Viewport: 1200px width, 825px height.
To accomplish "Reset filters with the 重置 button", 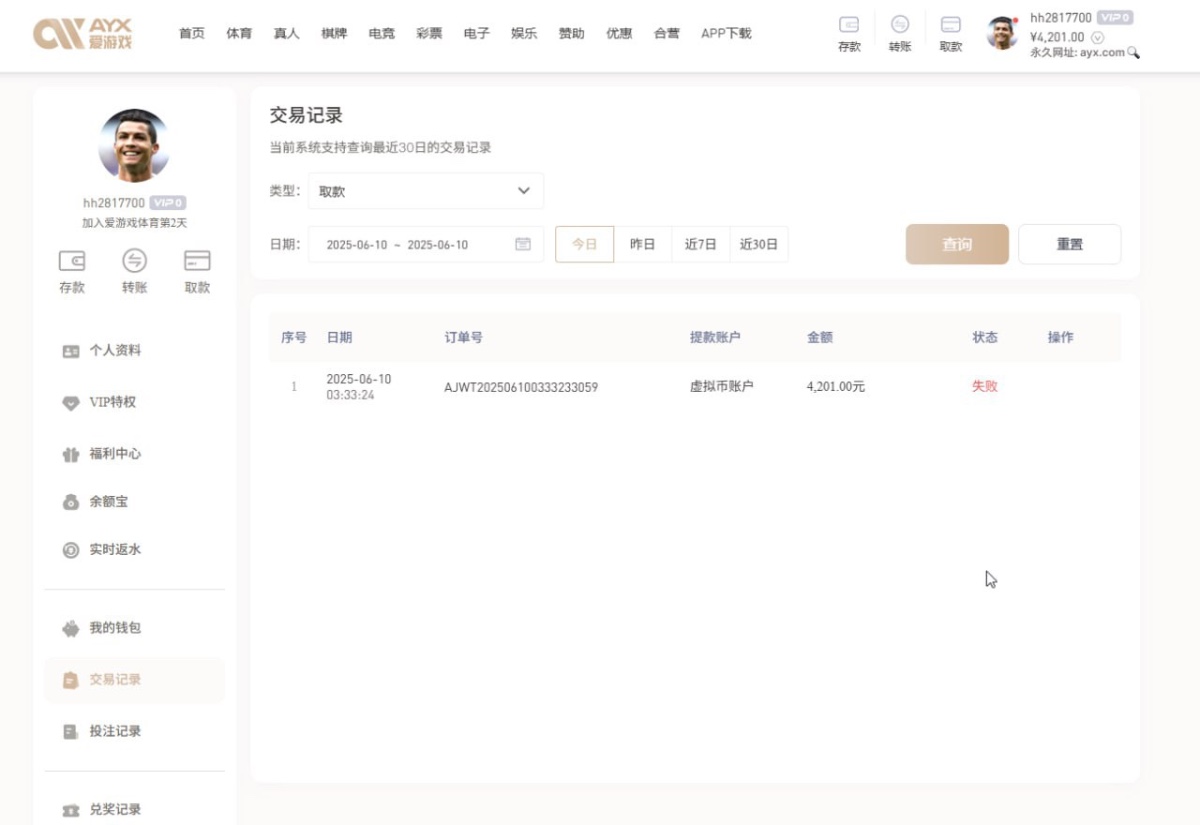I will click(1070, 243).
